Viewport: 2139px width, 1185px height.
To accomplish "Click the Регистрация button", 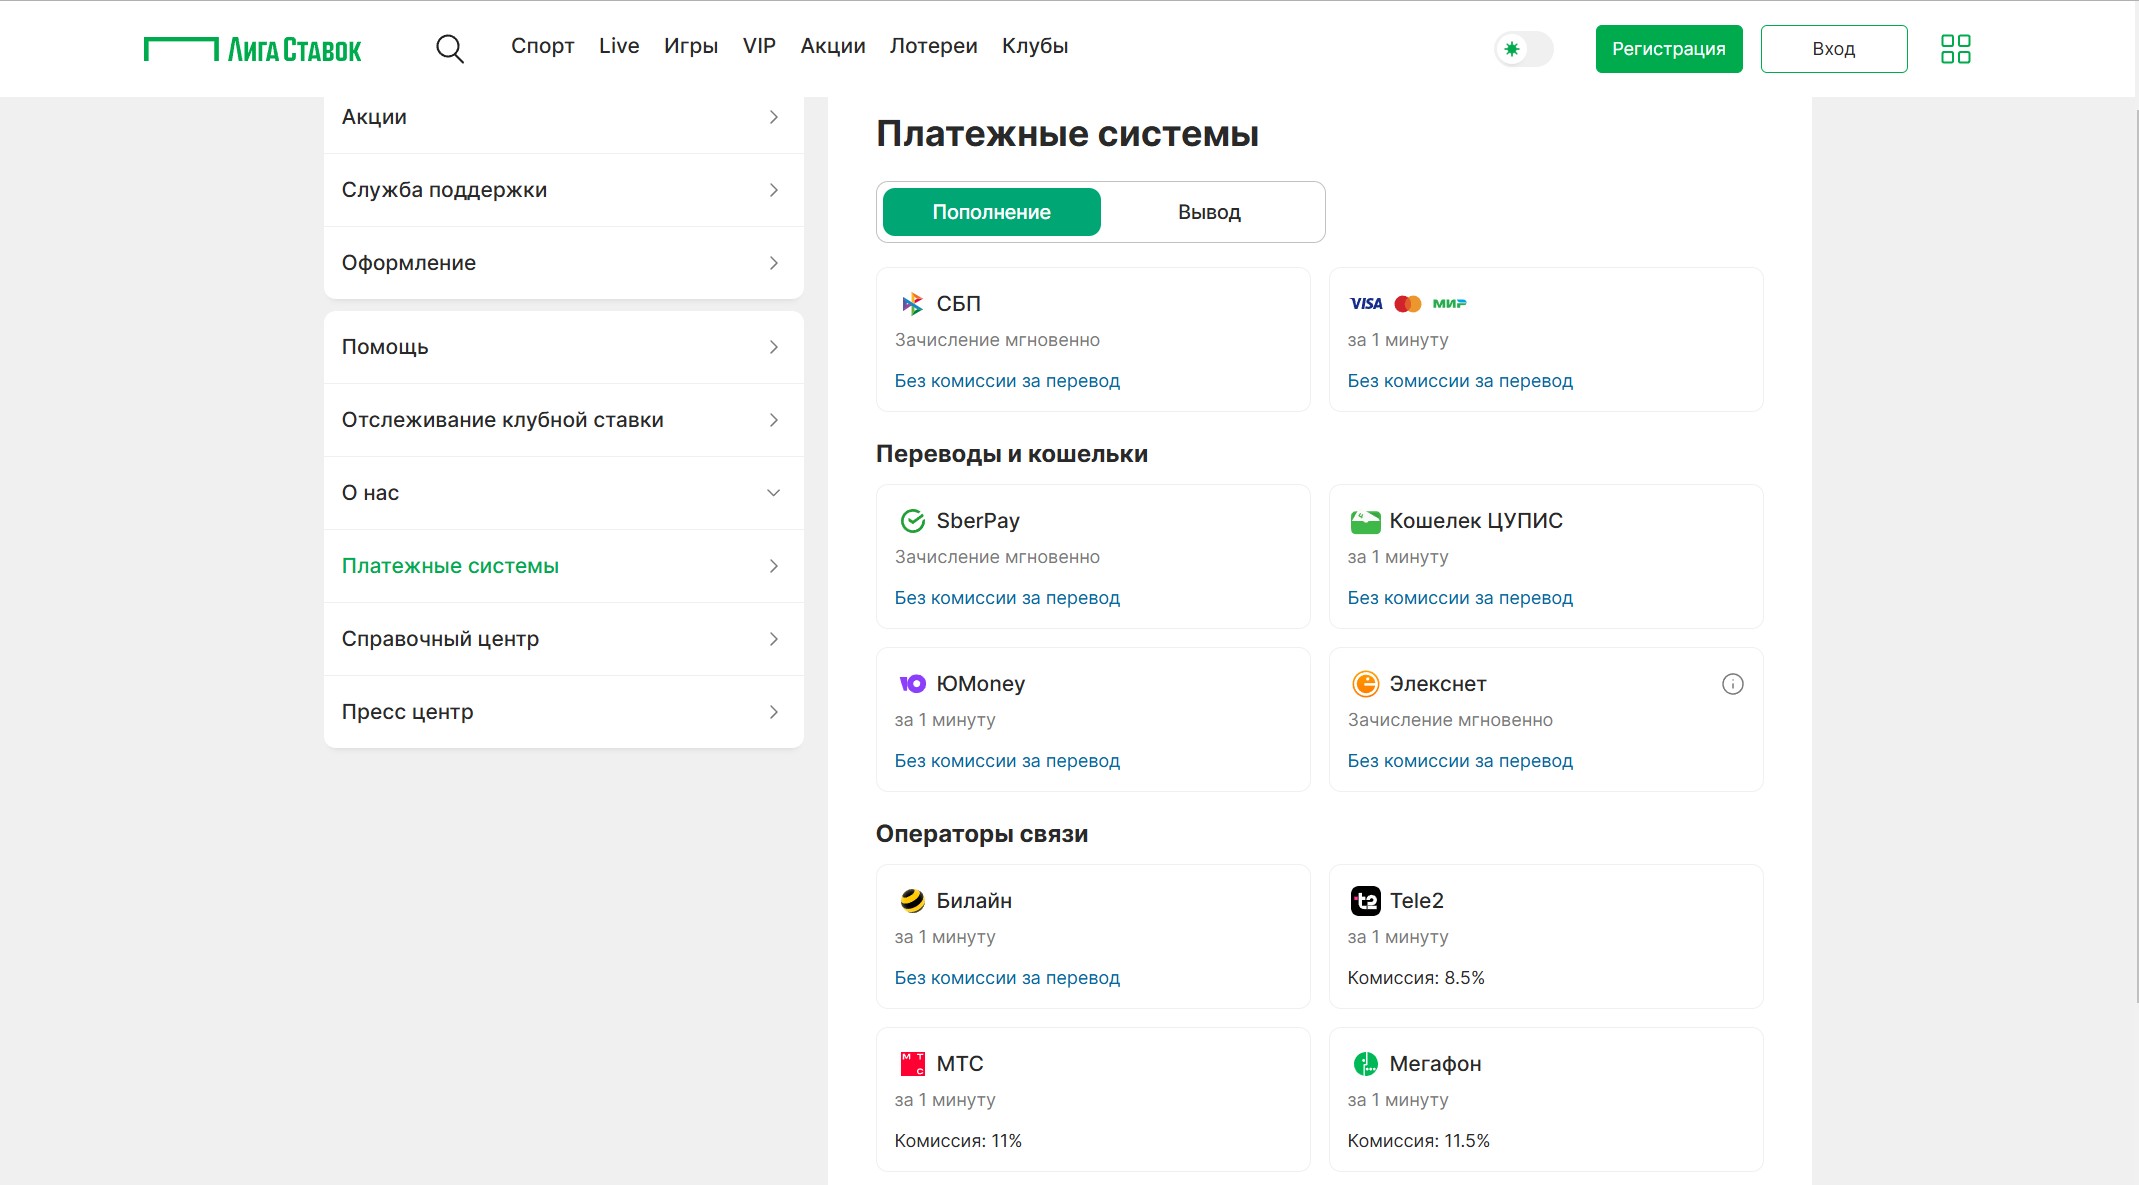I will click(x=1668, y=49).
